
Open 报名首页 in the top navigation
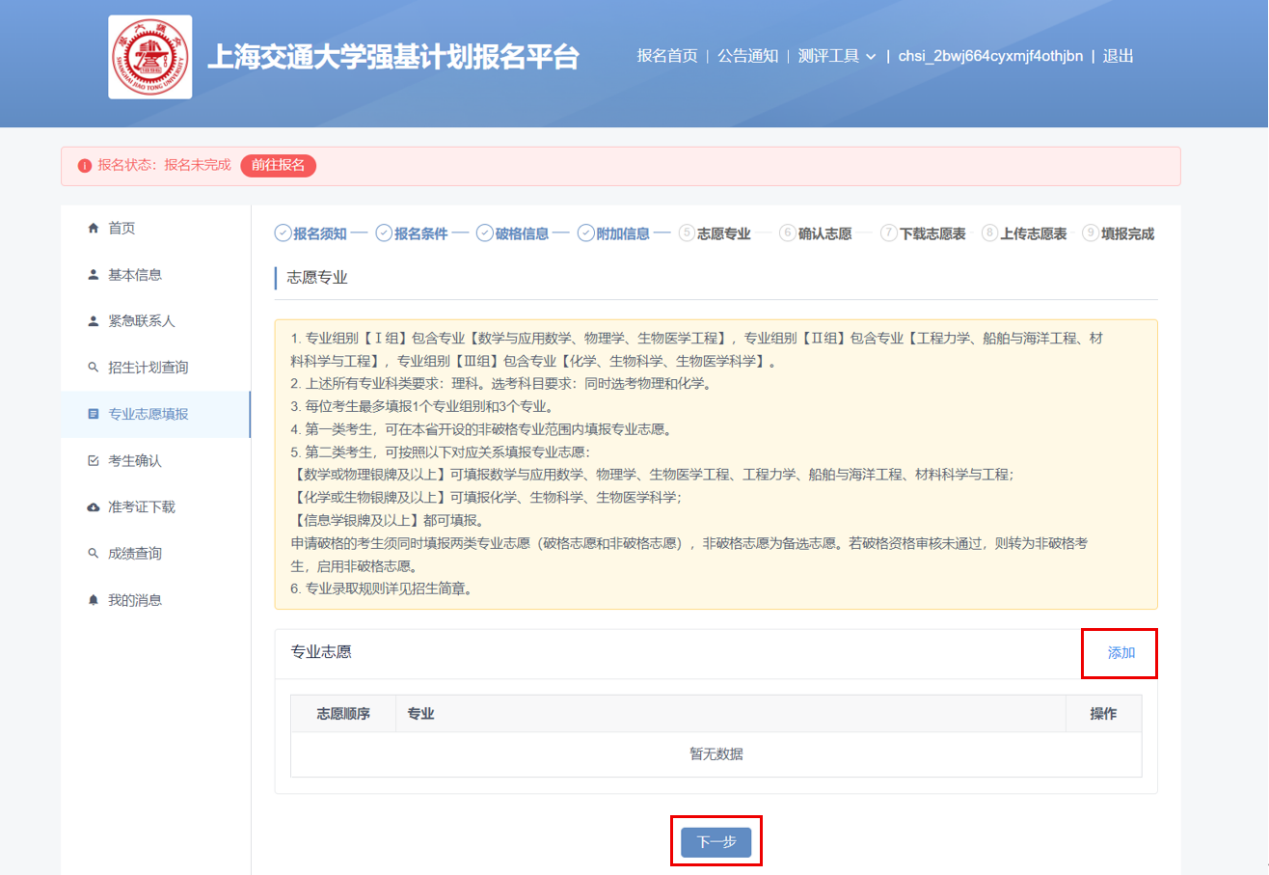click(667, 56)
